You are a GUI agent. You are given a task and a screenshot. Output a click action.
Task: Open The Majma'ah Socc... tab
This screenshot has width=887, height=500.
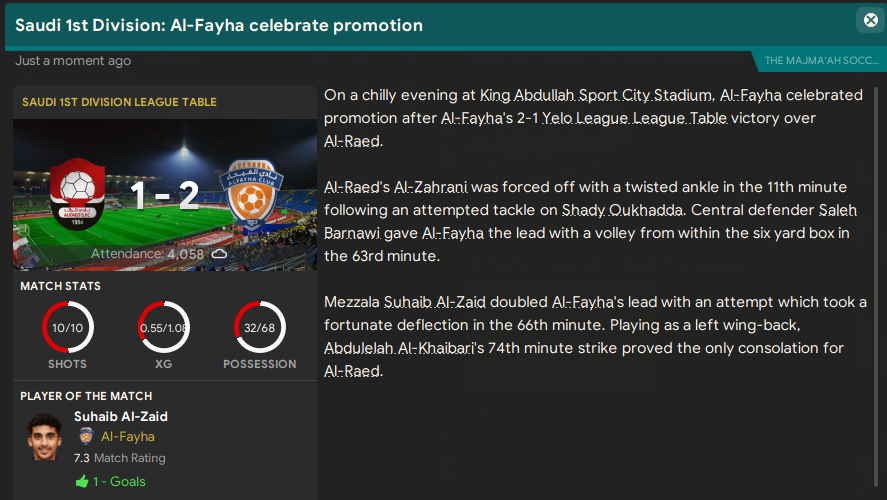pyautogui.click(x=822, y=61)
